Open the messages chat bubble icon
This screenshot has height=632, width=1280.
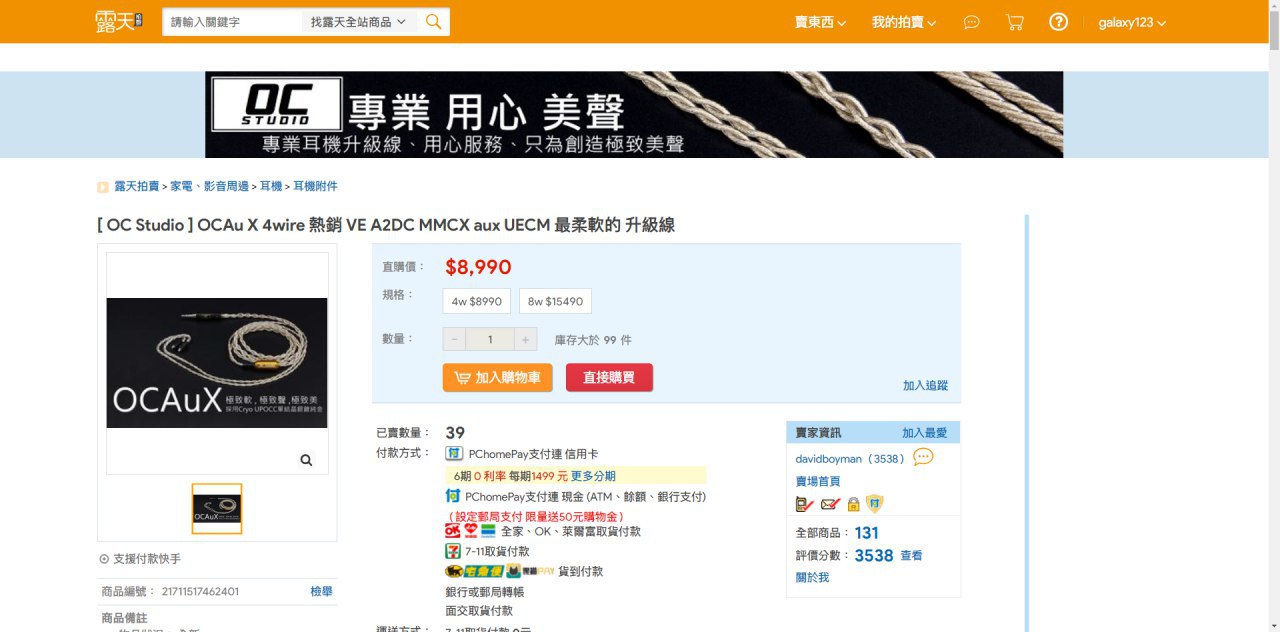(971, 22)
